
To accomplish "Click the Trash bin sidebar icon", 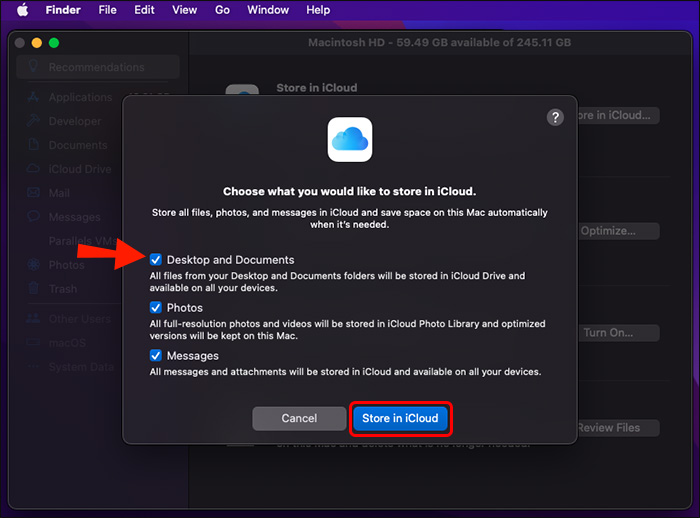I will point(33,288).
